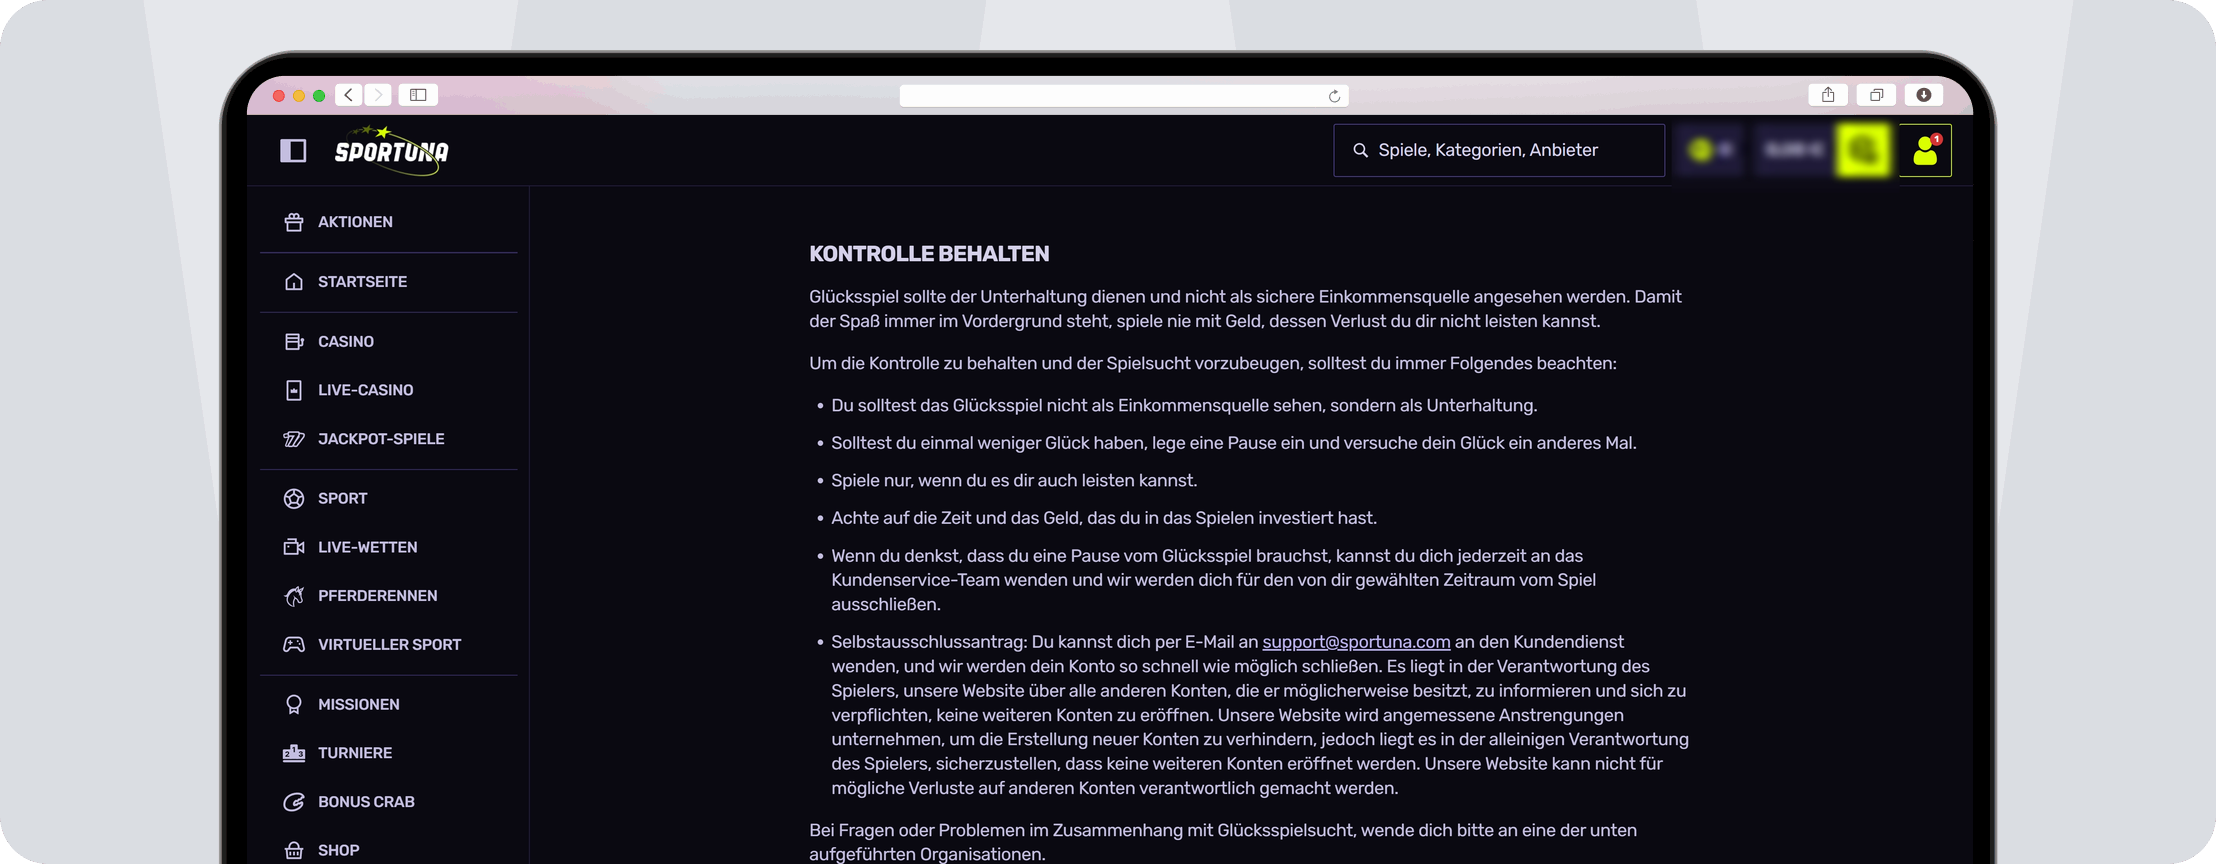Viewport: 2216px width, 864px height.
Task: Click the podium icon beside Turniere
Action: 294,753
